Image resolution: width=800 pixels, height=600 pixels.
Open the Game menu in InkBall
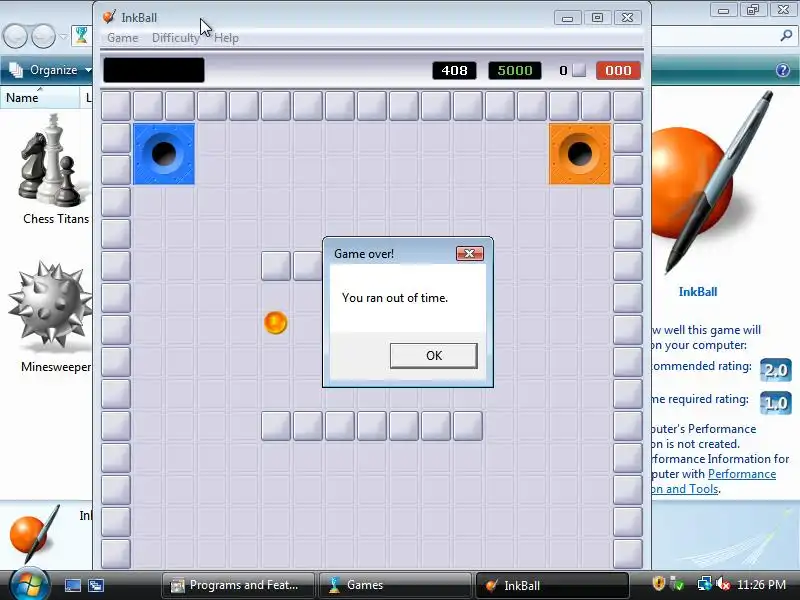pos(122,38)
